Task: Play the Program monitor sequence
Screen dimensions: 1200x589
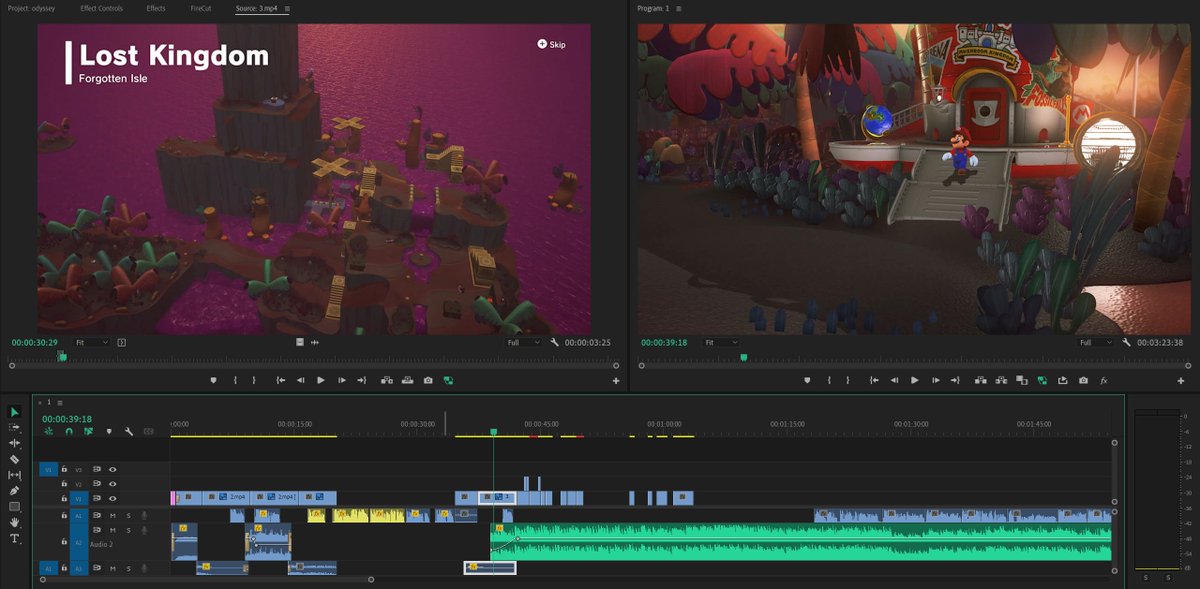Action: (914, 380)
